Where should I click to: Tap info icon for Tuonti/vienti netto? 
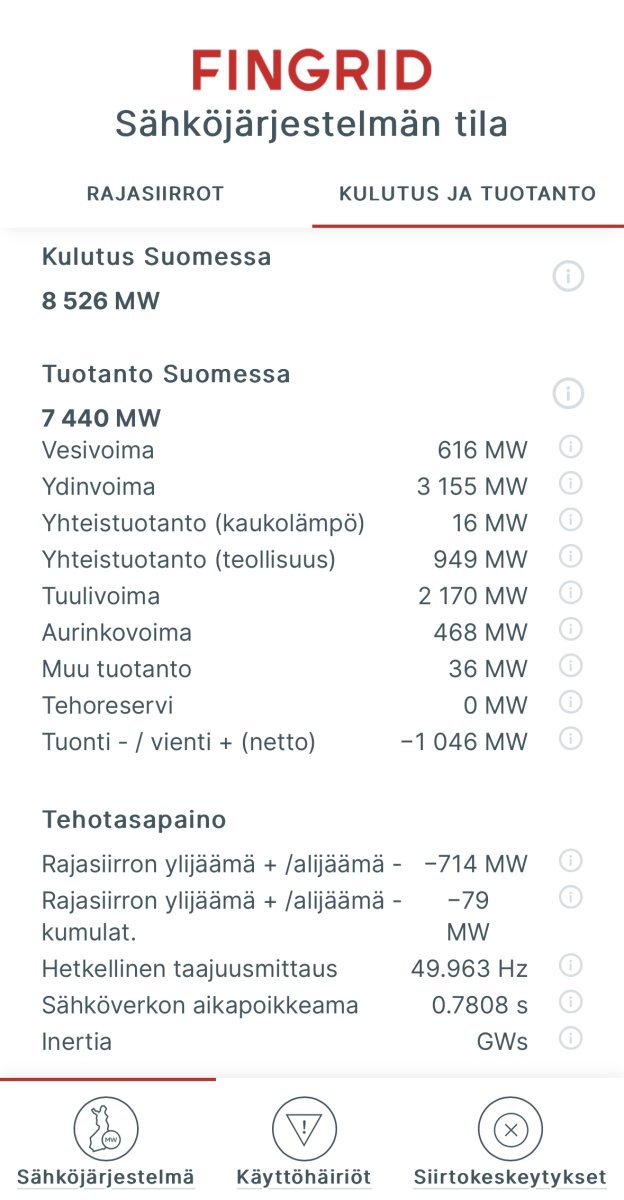pos(570,739)
